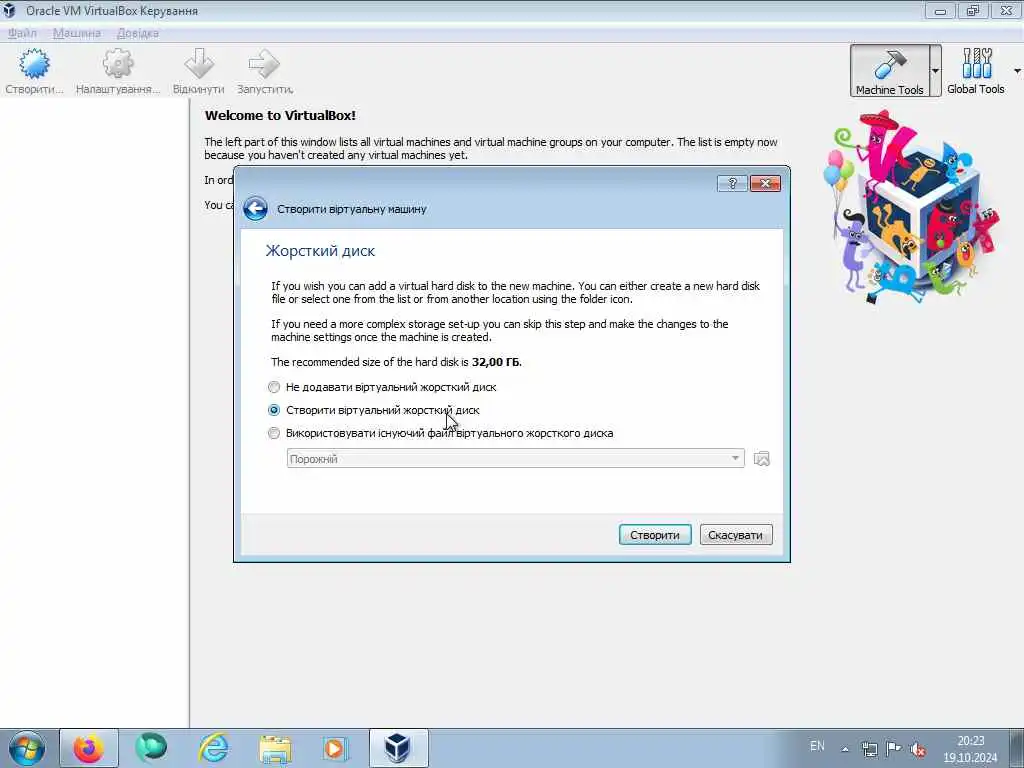Click the muted volume tray icon
The width and height of the screenshot is (1024, 768).
point(918,749)
